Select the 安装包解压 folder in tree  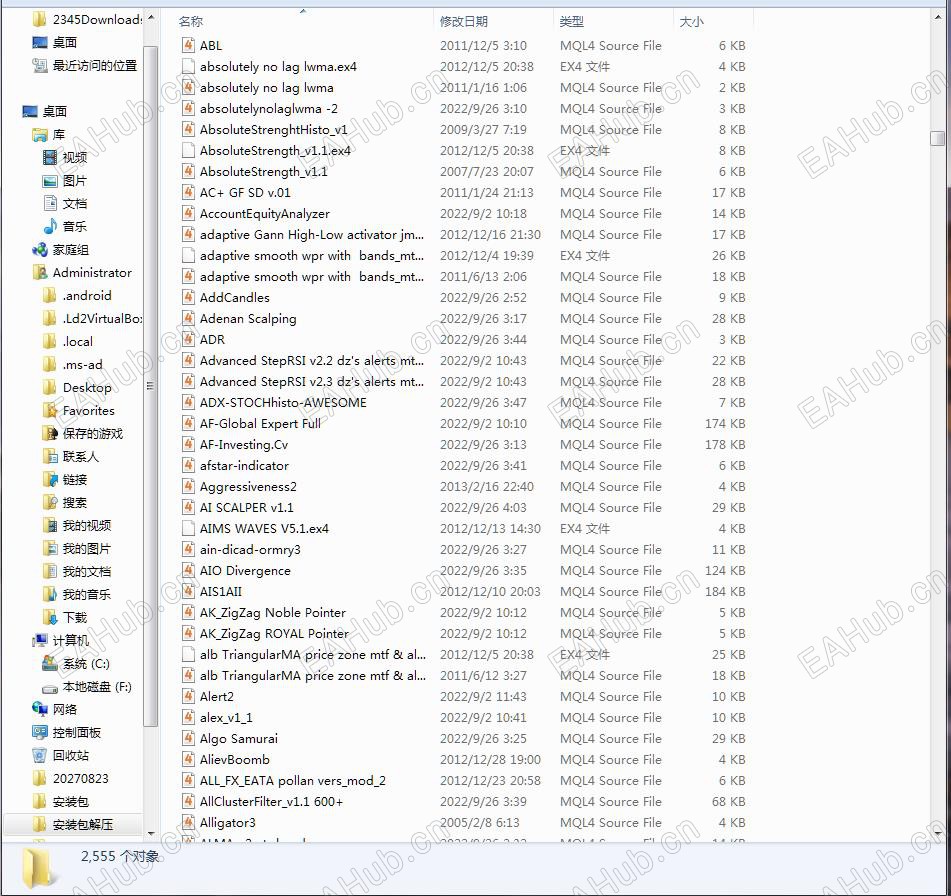(73, 824)
